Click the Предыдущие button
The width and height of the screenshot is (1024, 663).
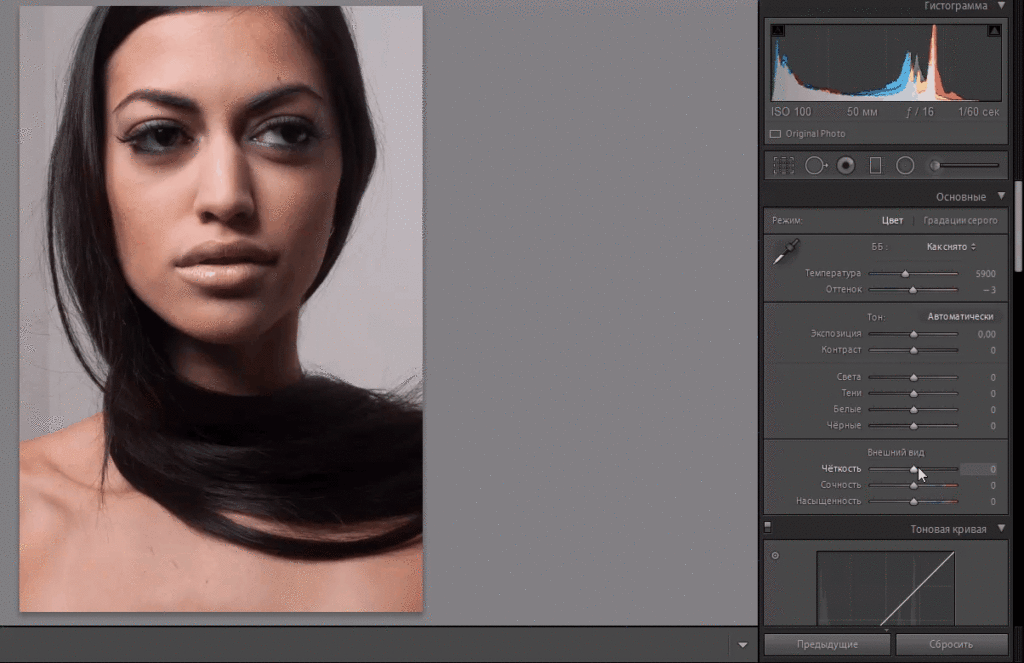pos(825,644)
